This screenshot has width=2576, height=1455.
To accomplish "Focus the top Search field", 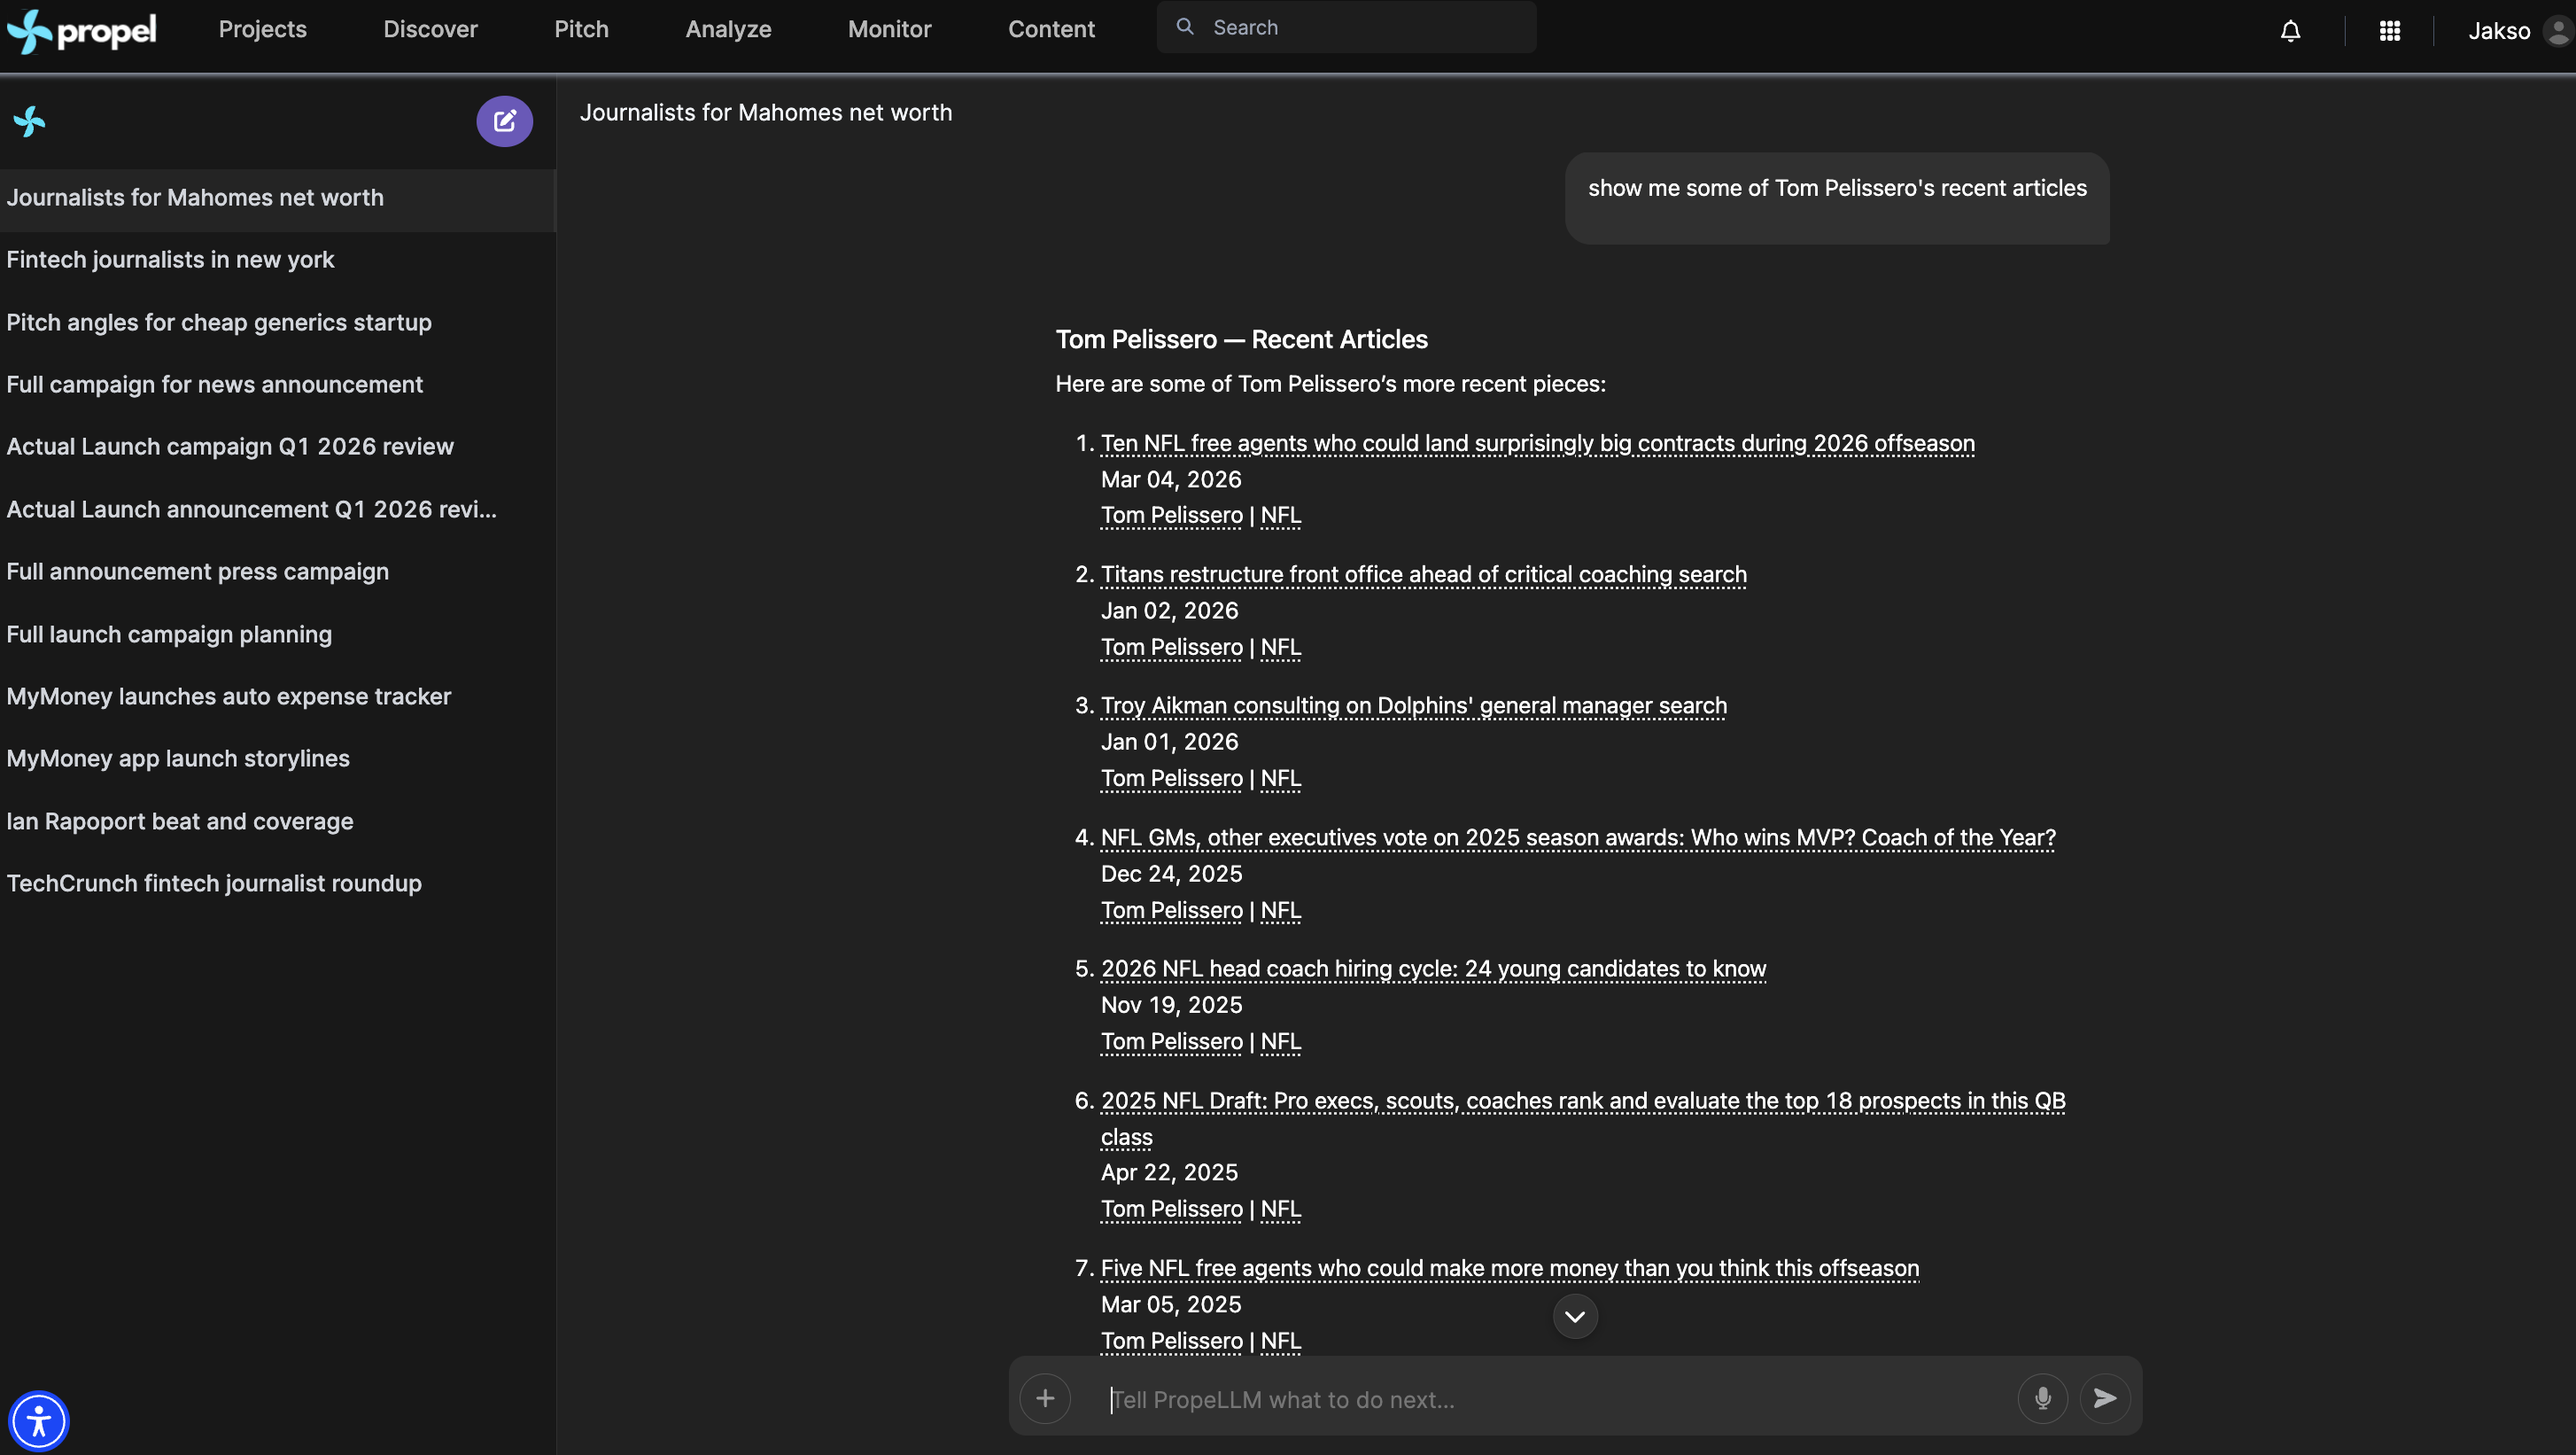I will tap(1360, 28).
